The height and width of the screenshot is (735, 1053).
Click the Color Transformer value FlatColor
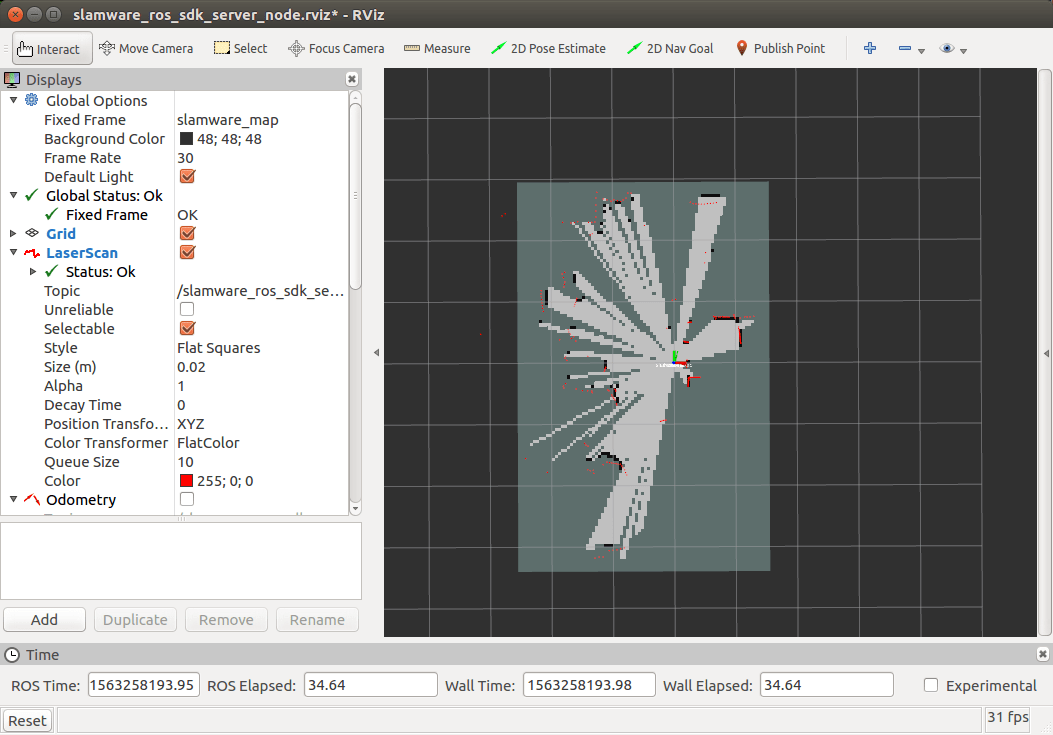(208, 443)
